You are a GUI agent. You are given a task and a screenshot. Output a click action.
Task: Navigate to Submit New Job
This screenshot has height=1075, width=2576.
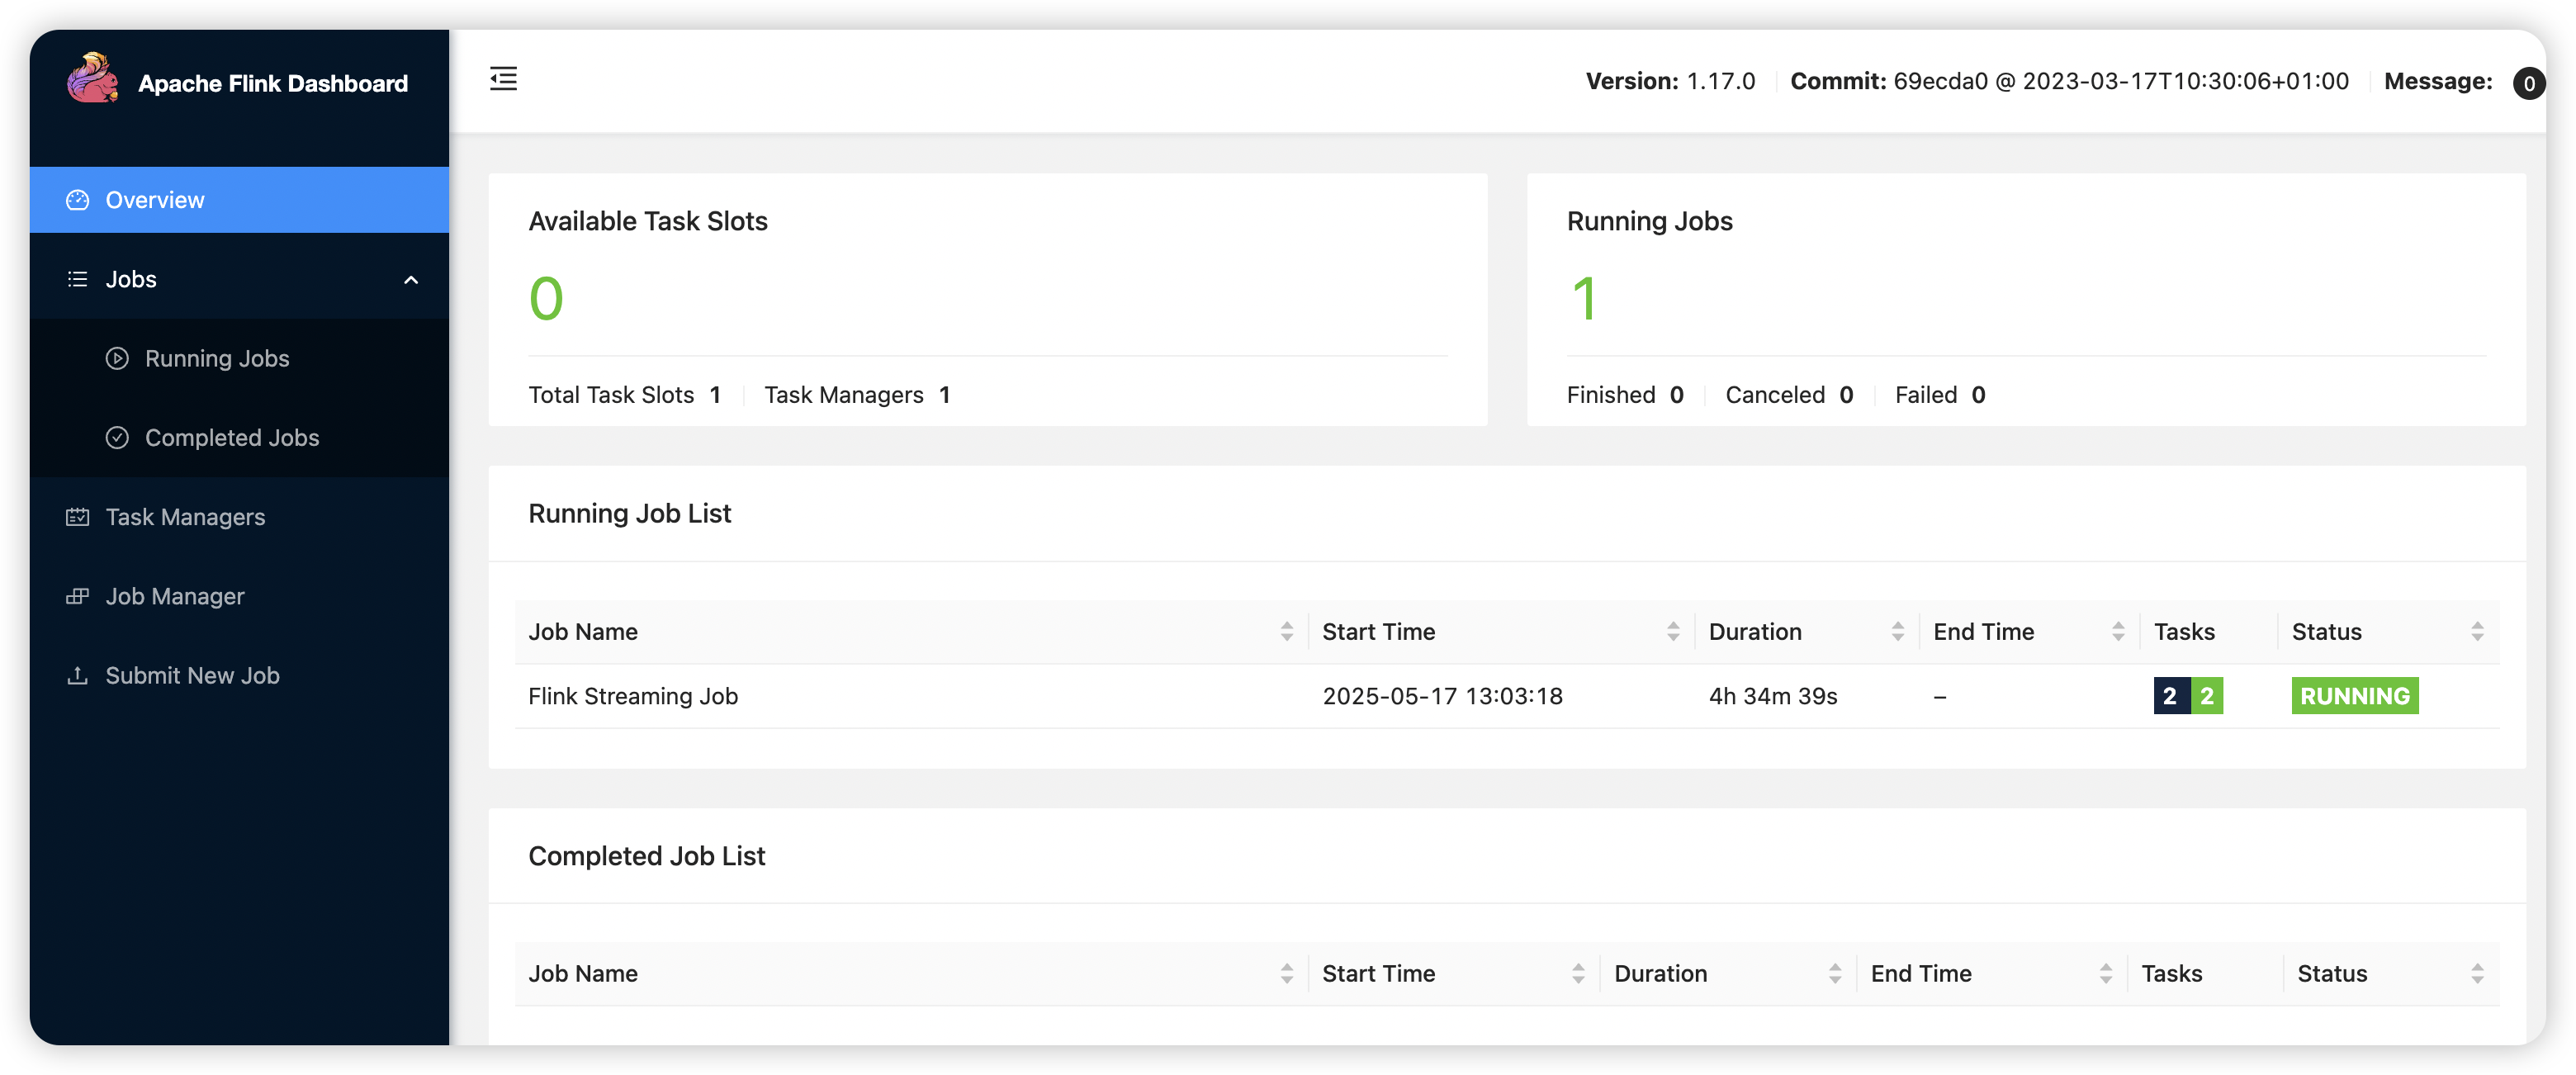coord(192,675)
